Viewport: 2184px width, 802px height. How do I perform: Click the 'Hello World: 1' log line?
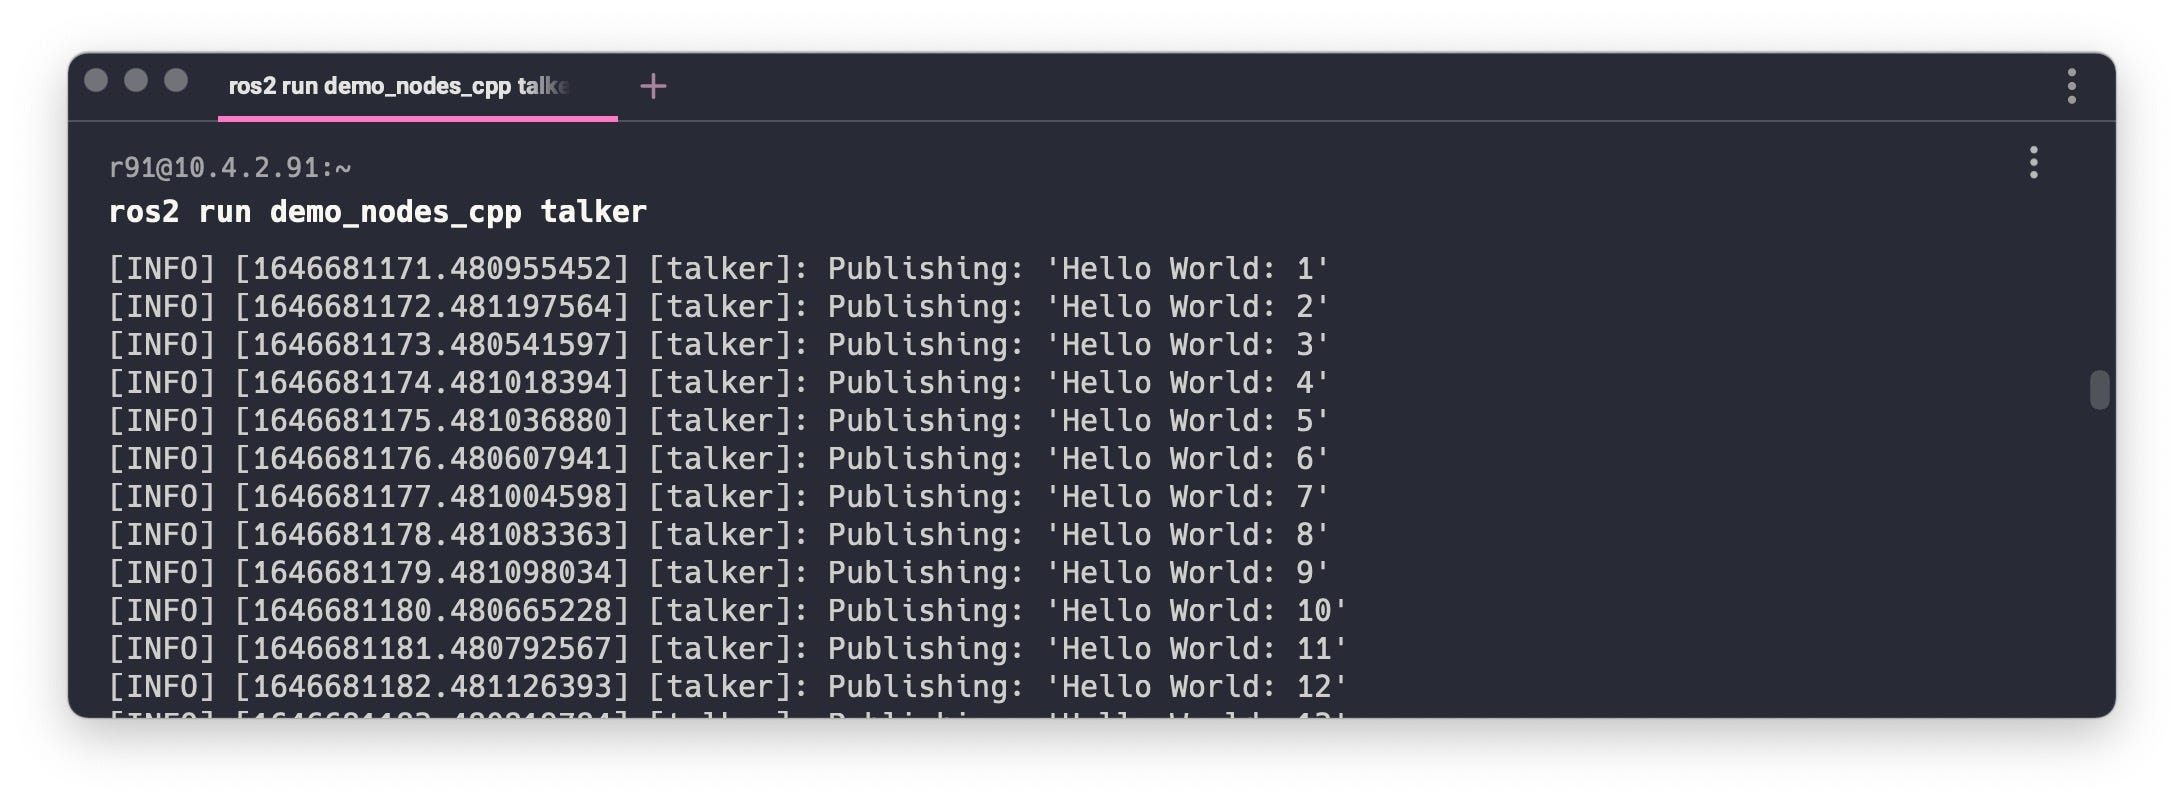[719, 269]
